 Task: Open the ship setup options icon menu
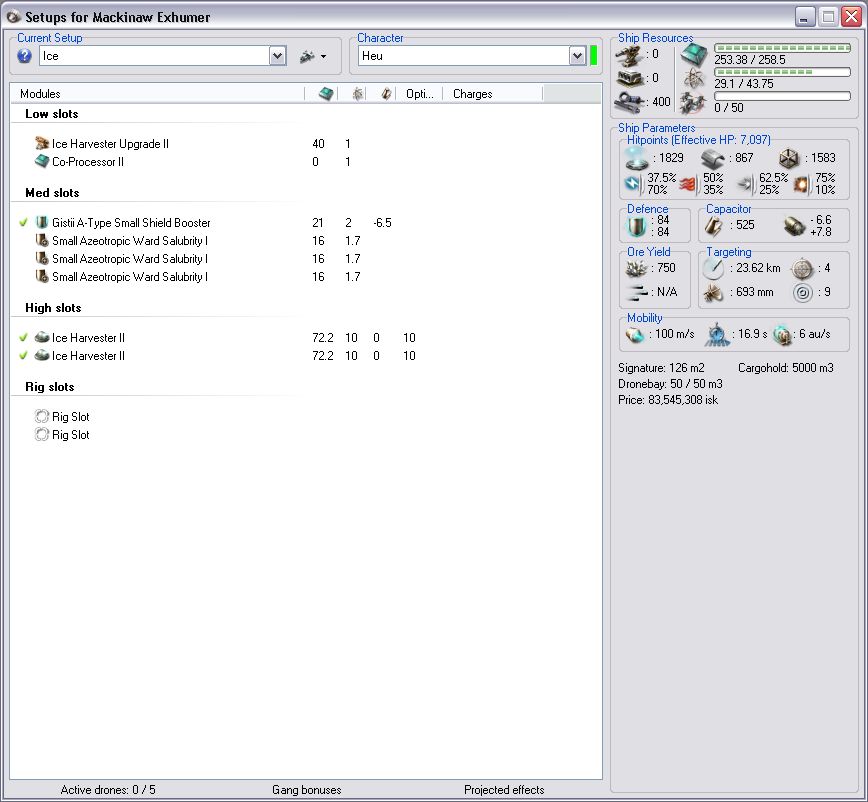(x=313, y=56)
